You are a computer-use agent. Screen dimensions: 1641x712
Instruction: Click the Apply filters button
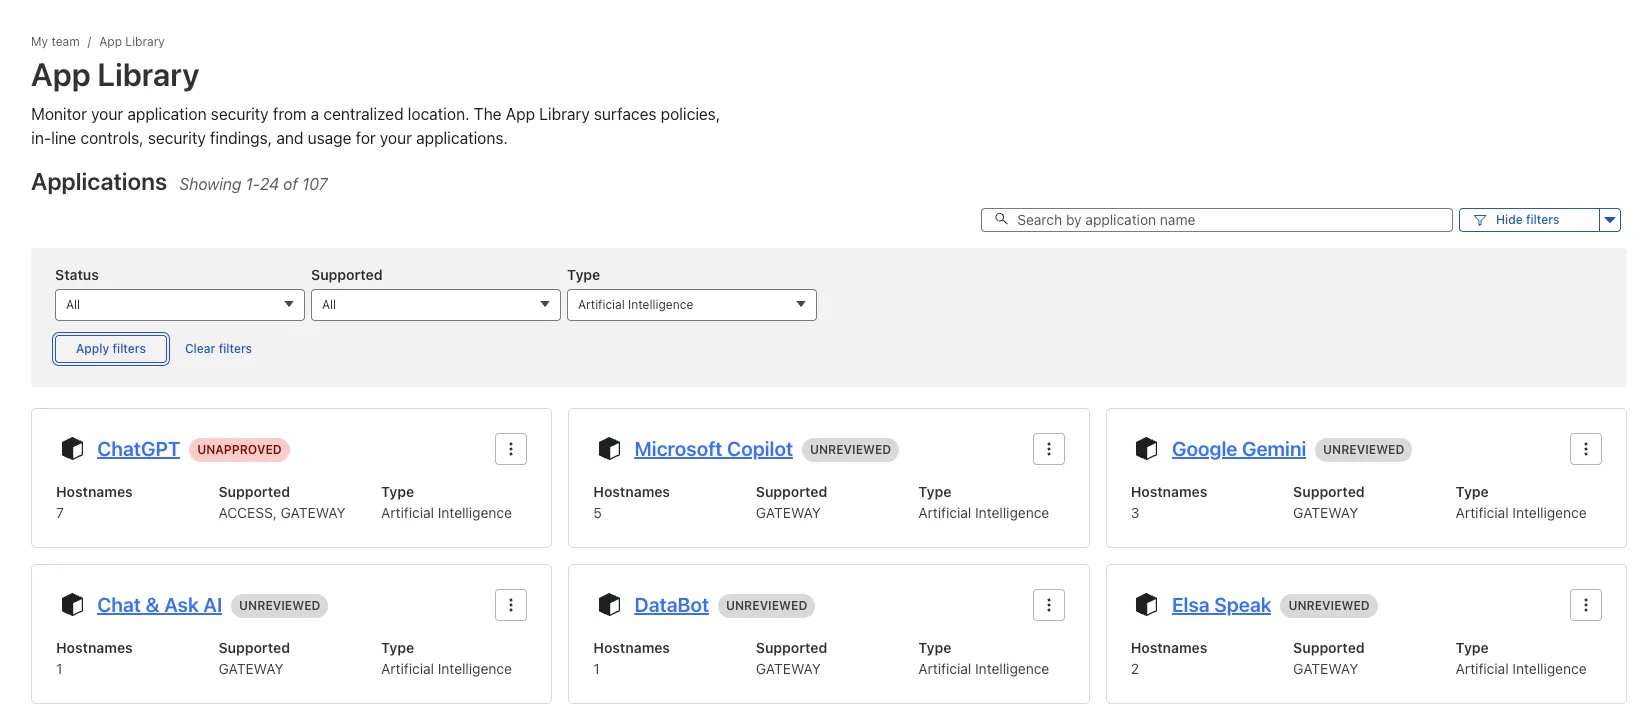[x=111, y=349]
